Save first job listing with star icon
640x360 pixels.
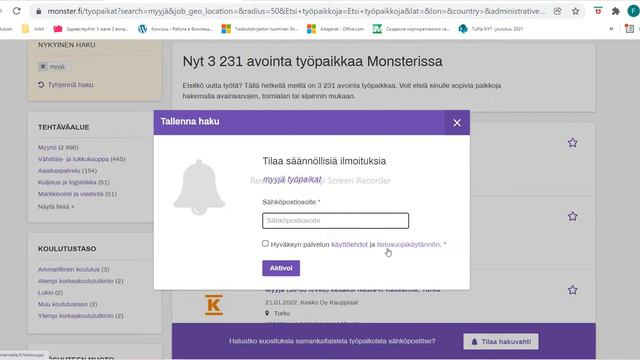tap(572, 142)
